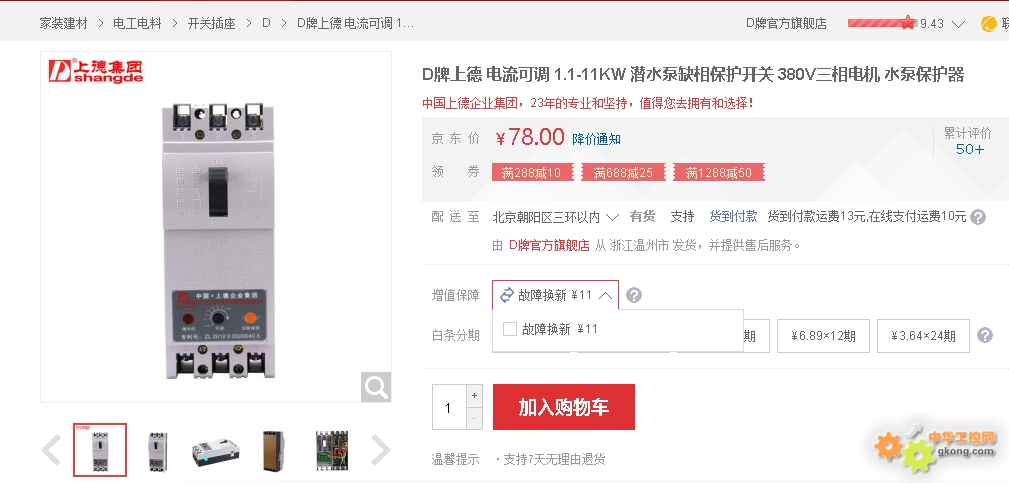
Task: Expand the 北京朝阳区三环以内 delivery dropdown
Action: [555, 217]
